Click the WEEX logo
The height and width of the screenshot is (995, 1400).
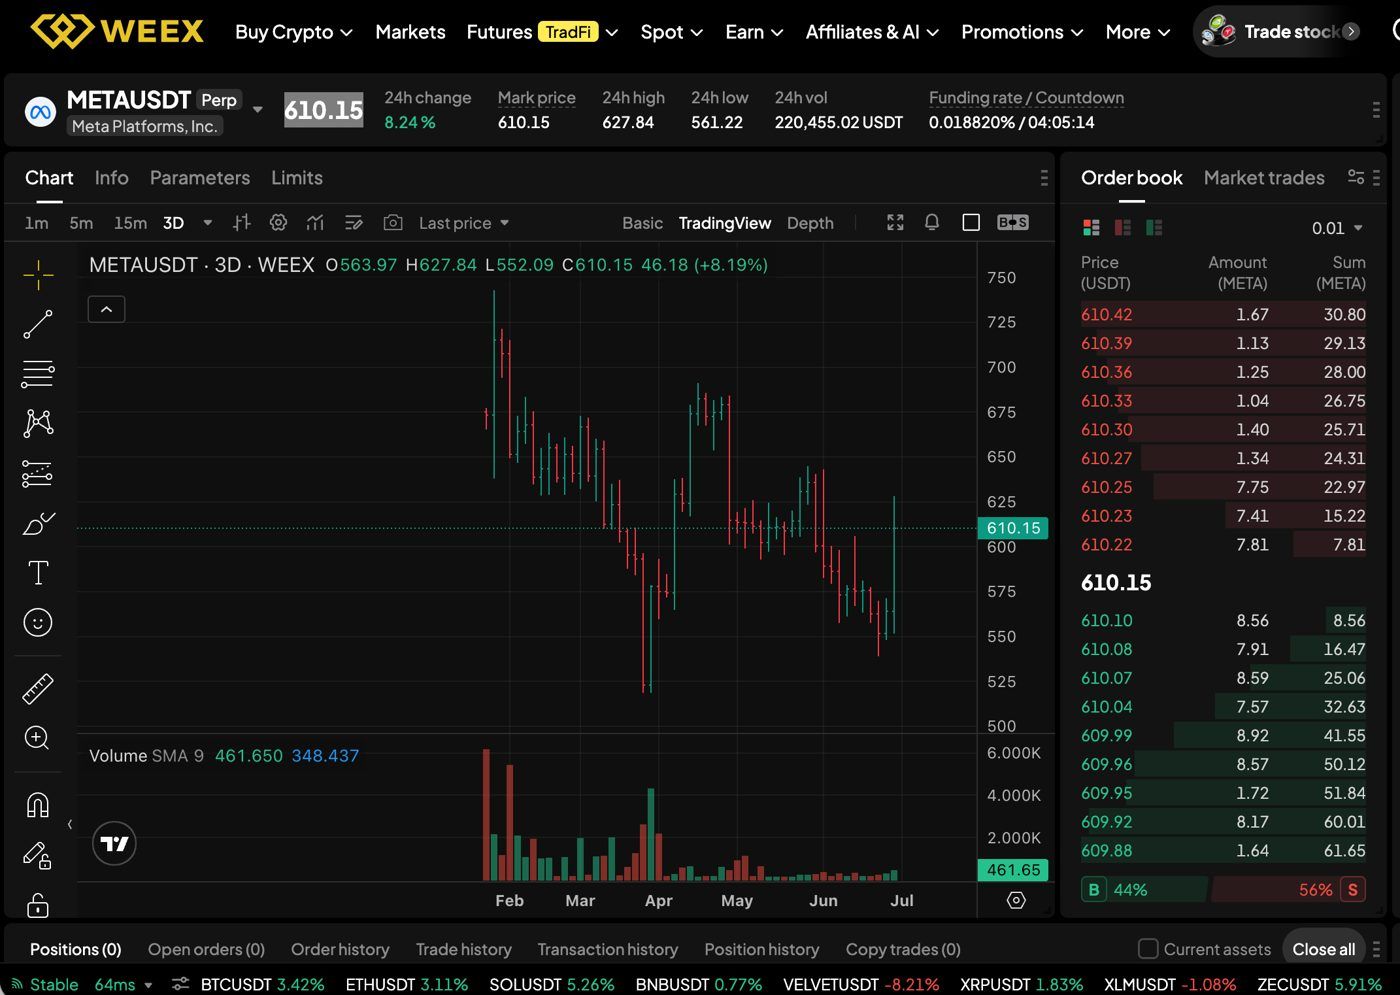[x=117, y=31]
